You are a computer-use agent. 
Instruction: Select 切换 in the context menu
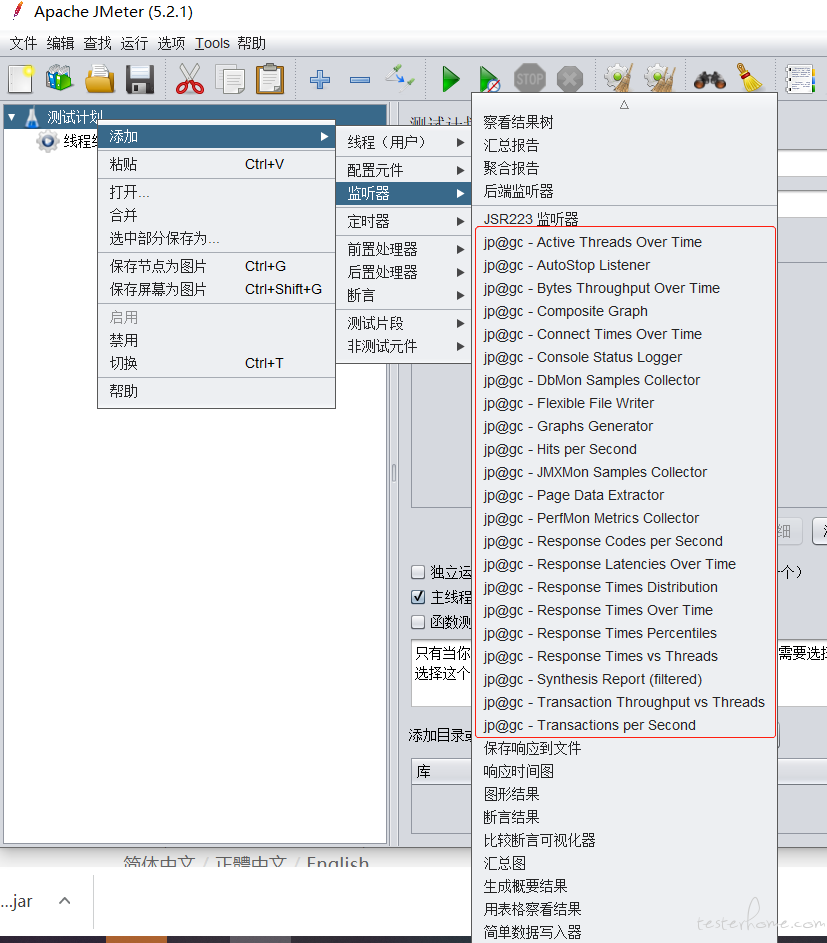[x=217, y=363]
